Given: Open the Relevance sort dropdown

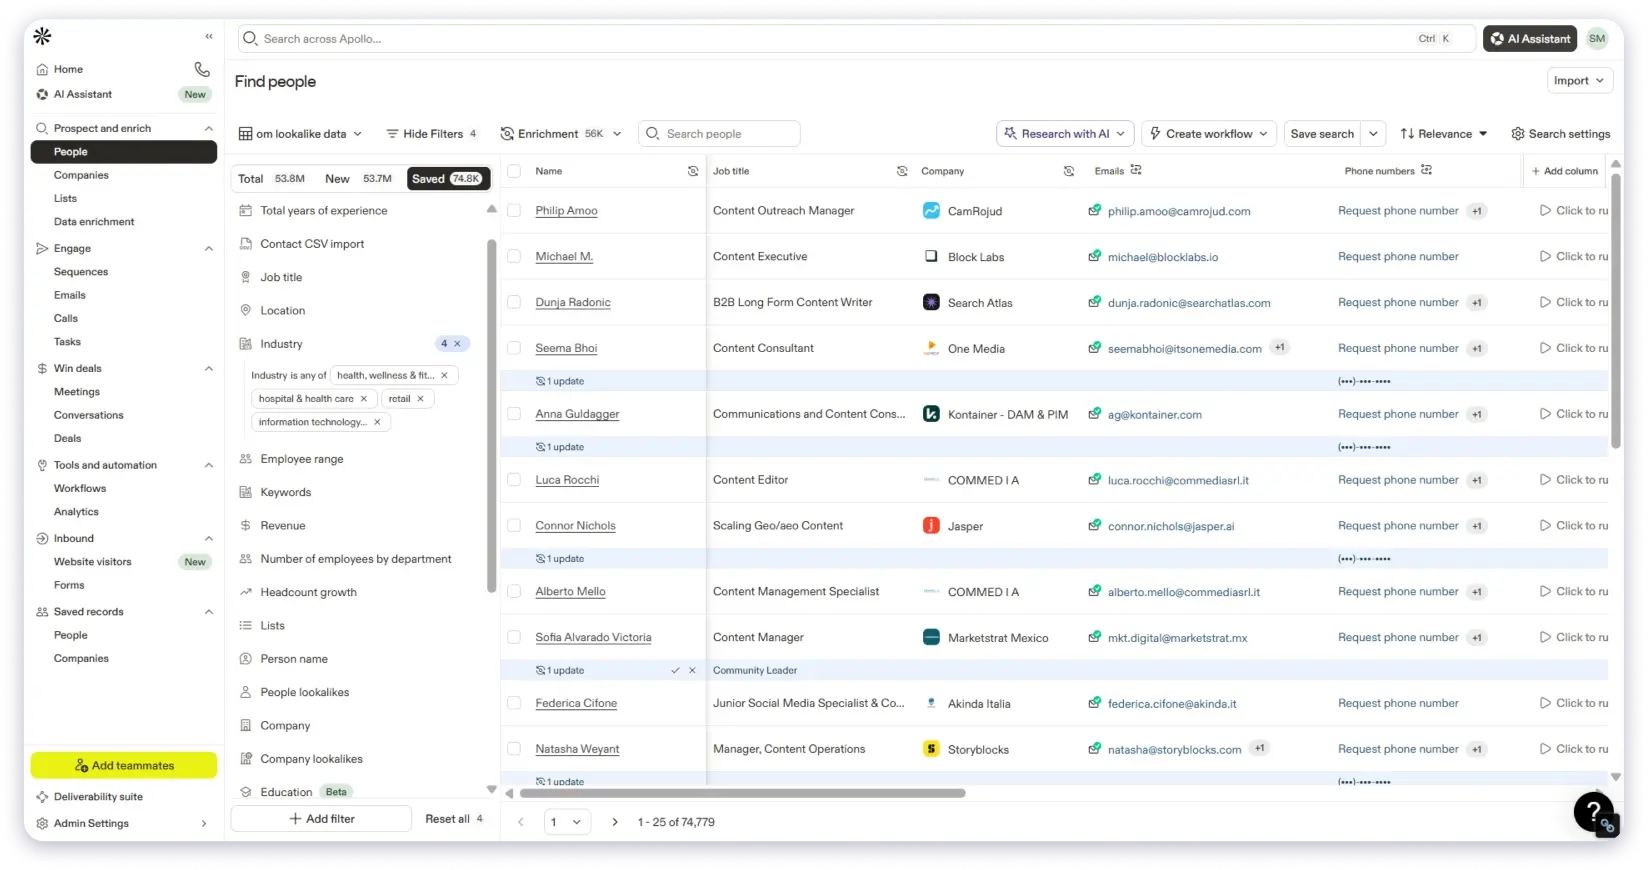Looking at the screenshot, I should tap(1444, 134).
